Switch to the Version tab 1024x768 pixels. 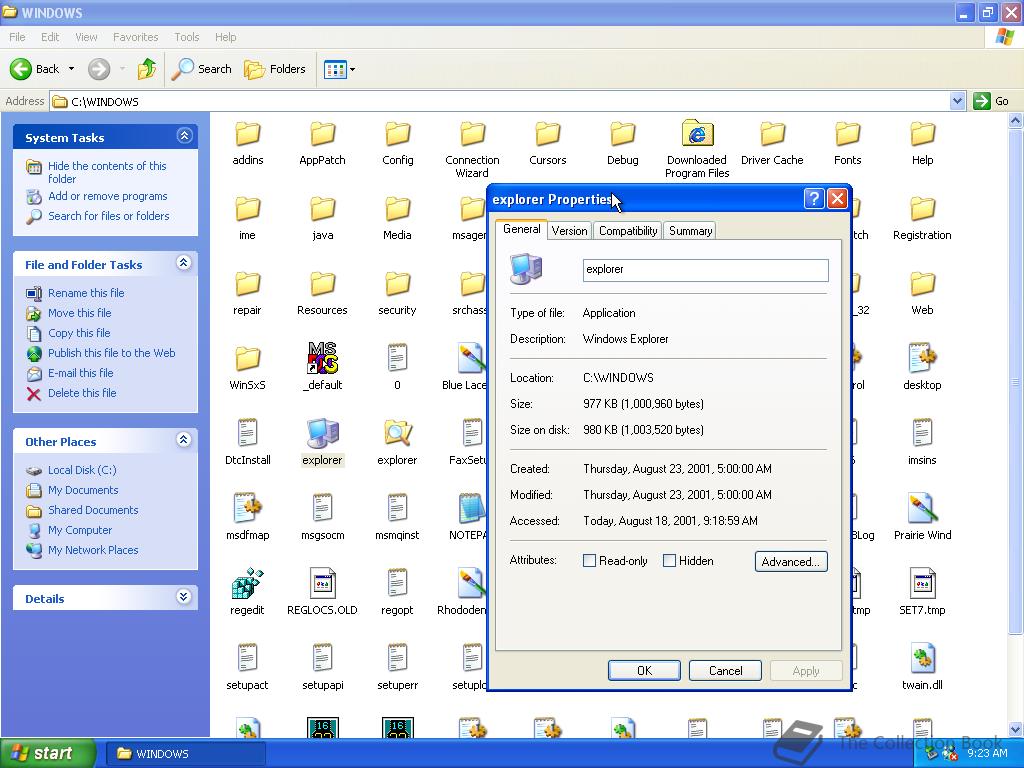[569, 231]
